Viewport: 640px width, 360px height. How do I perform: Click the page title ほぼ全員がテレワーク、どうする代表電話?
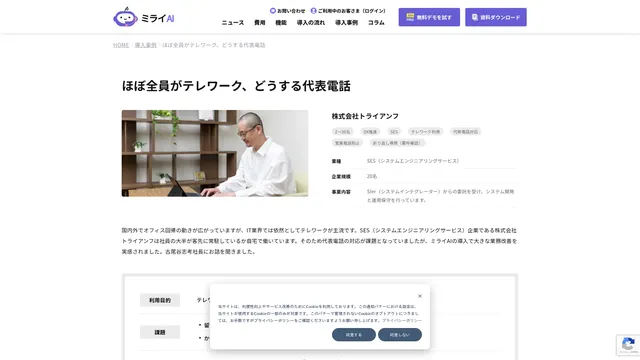click(236, 86)
